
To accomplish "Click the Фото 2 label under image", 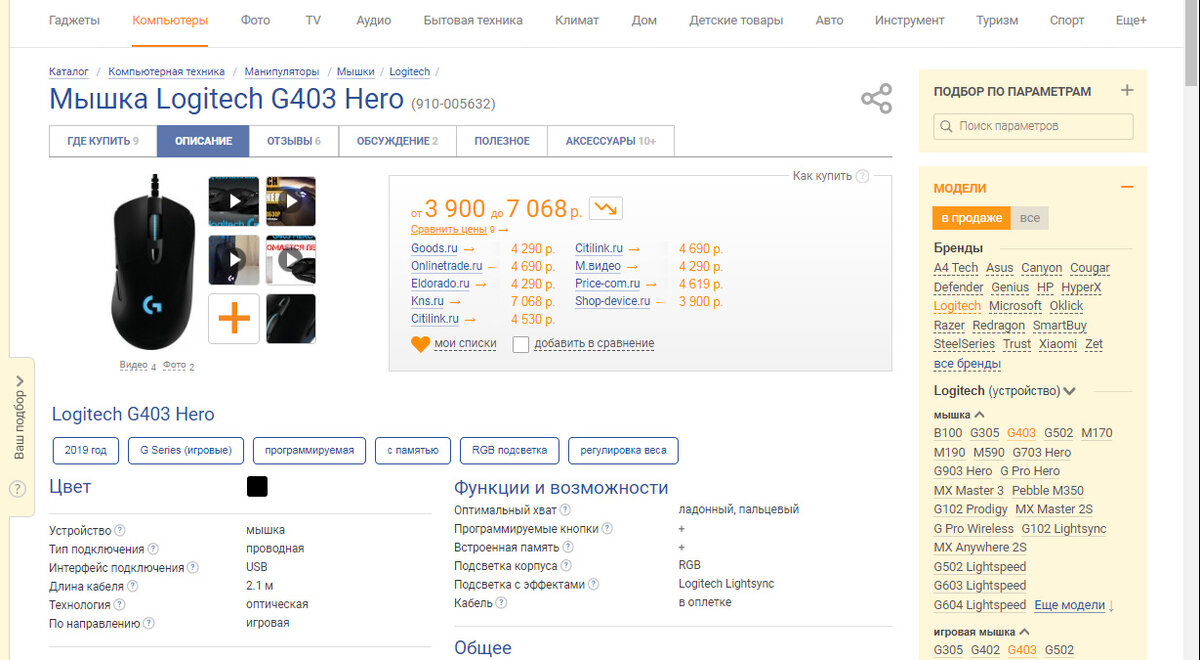I will pos(178,366).
